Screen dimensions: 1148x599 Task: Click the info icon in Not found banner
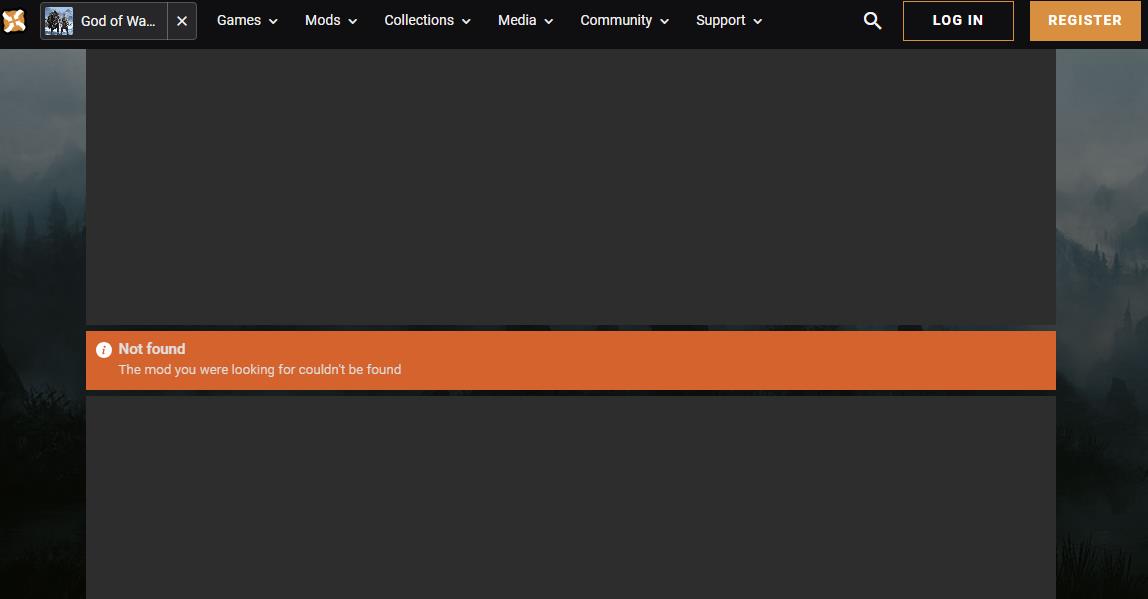point(104,350)
